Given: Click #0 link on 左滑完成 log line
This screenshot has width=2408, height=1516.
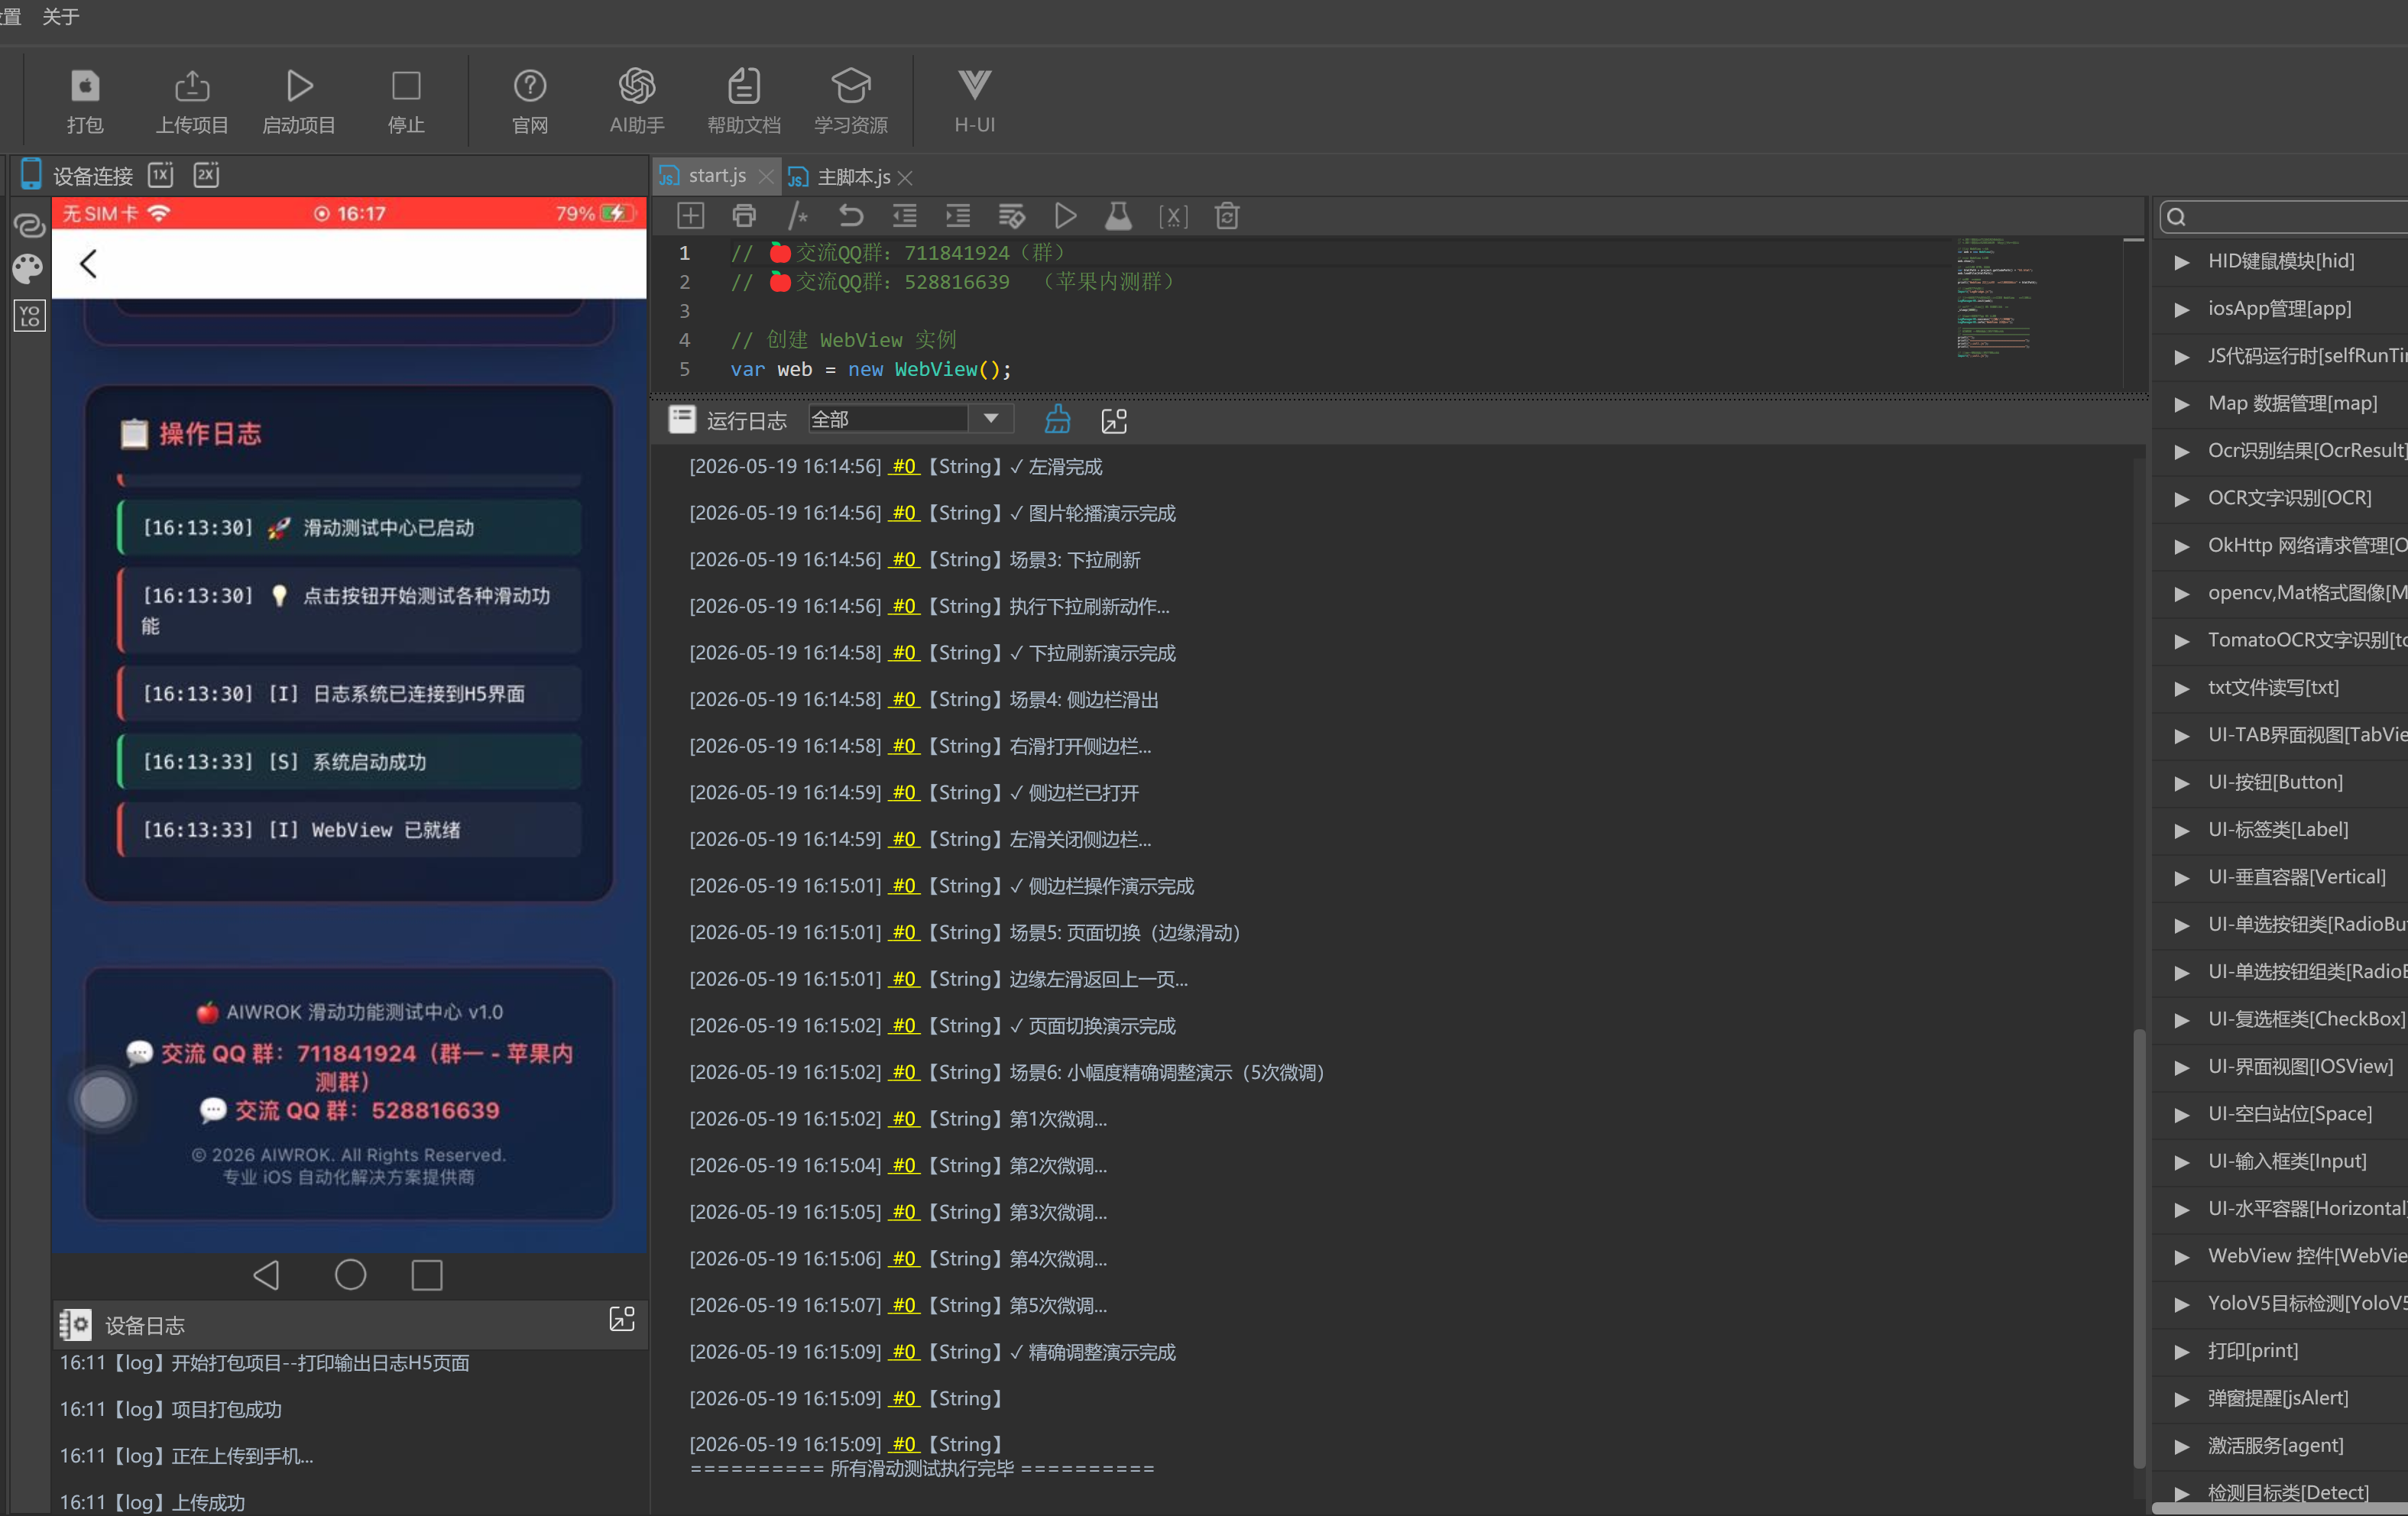Looking at the screenshot, I should [904, 467].
